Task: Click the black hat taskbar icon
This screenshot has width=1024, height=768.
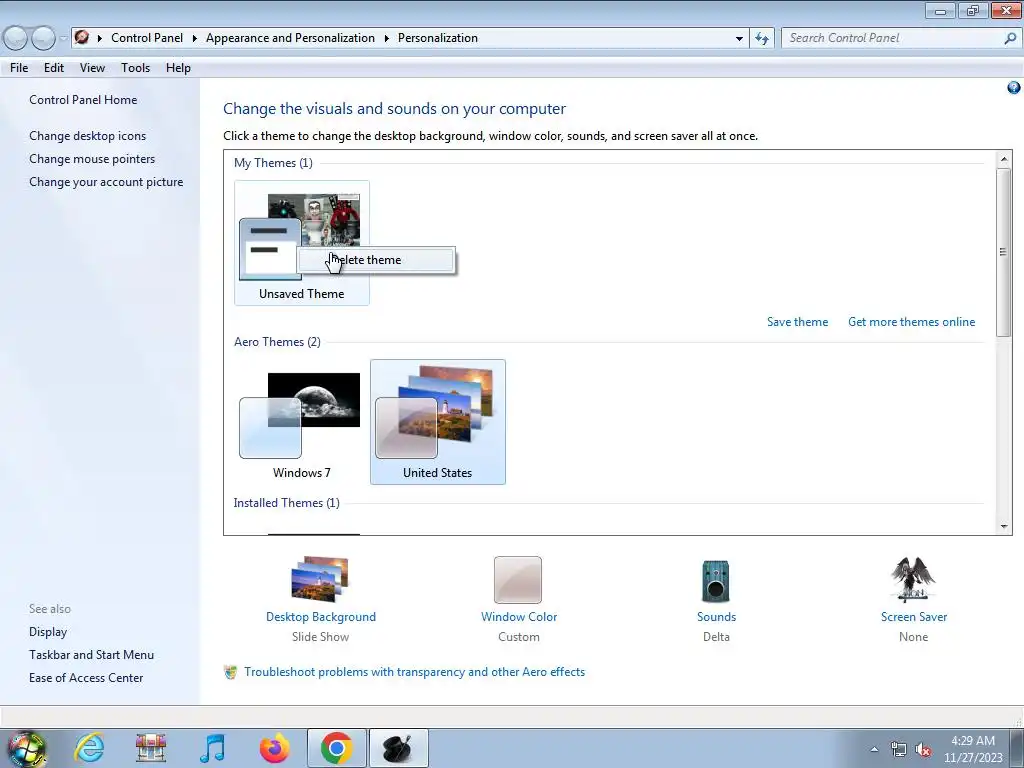Action: tap(398, 748)
